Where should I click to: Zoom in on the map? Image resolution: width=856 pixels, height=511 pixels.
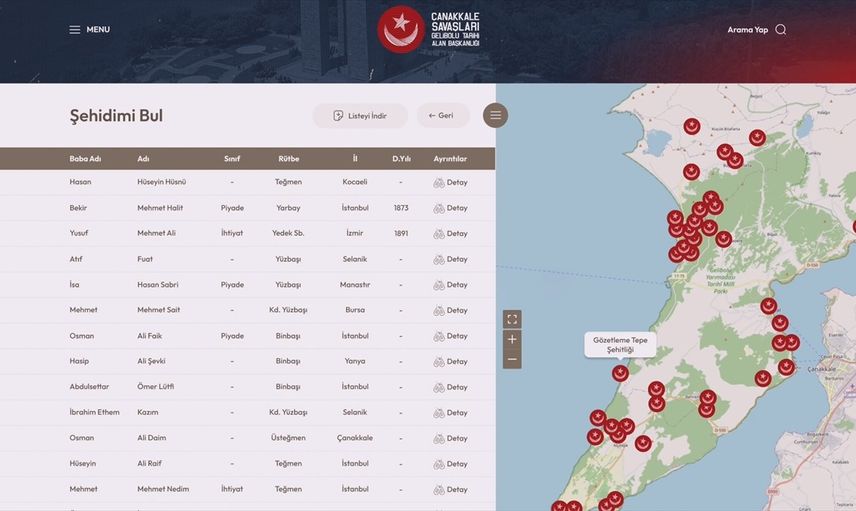[512, 339]
